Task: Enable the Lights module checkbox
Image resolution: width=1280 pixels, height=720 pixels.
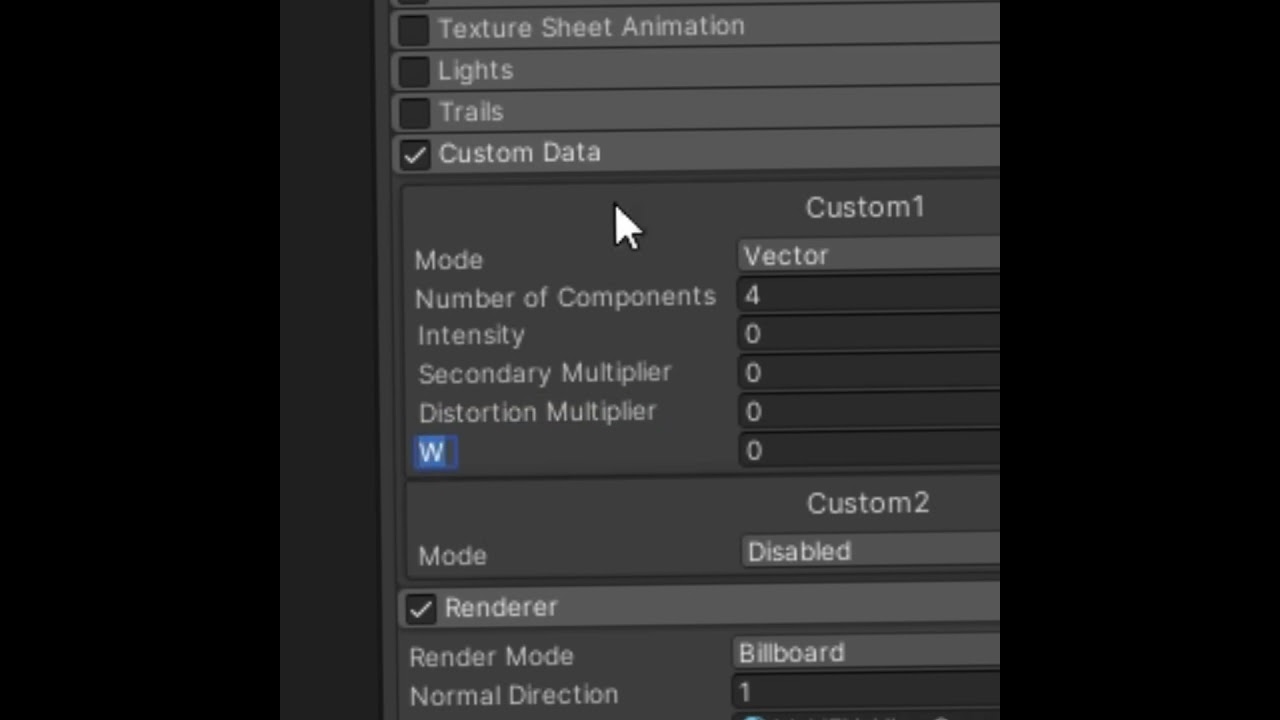Action: coord(413,72)
